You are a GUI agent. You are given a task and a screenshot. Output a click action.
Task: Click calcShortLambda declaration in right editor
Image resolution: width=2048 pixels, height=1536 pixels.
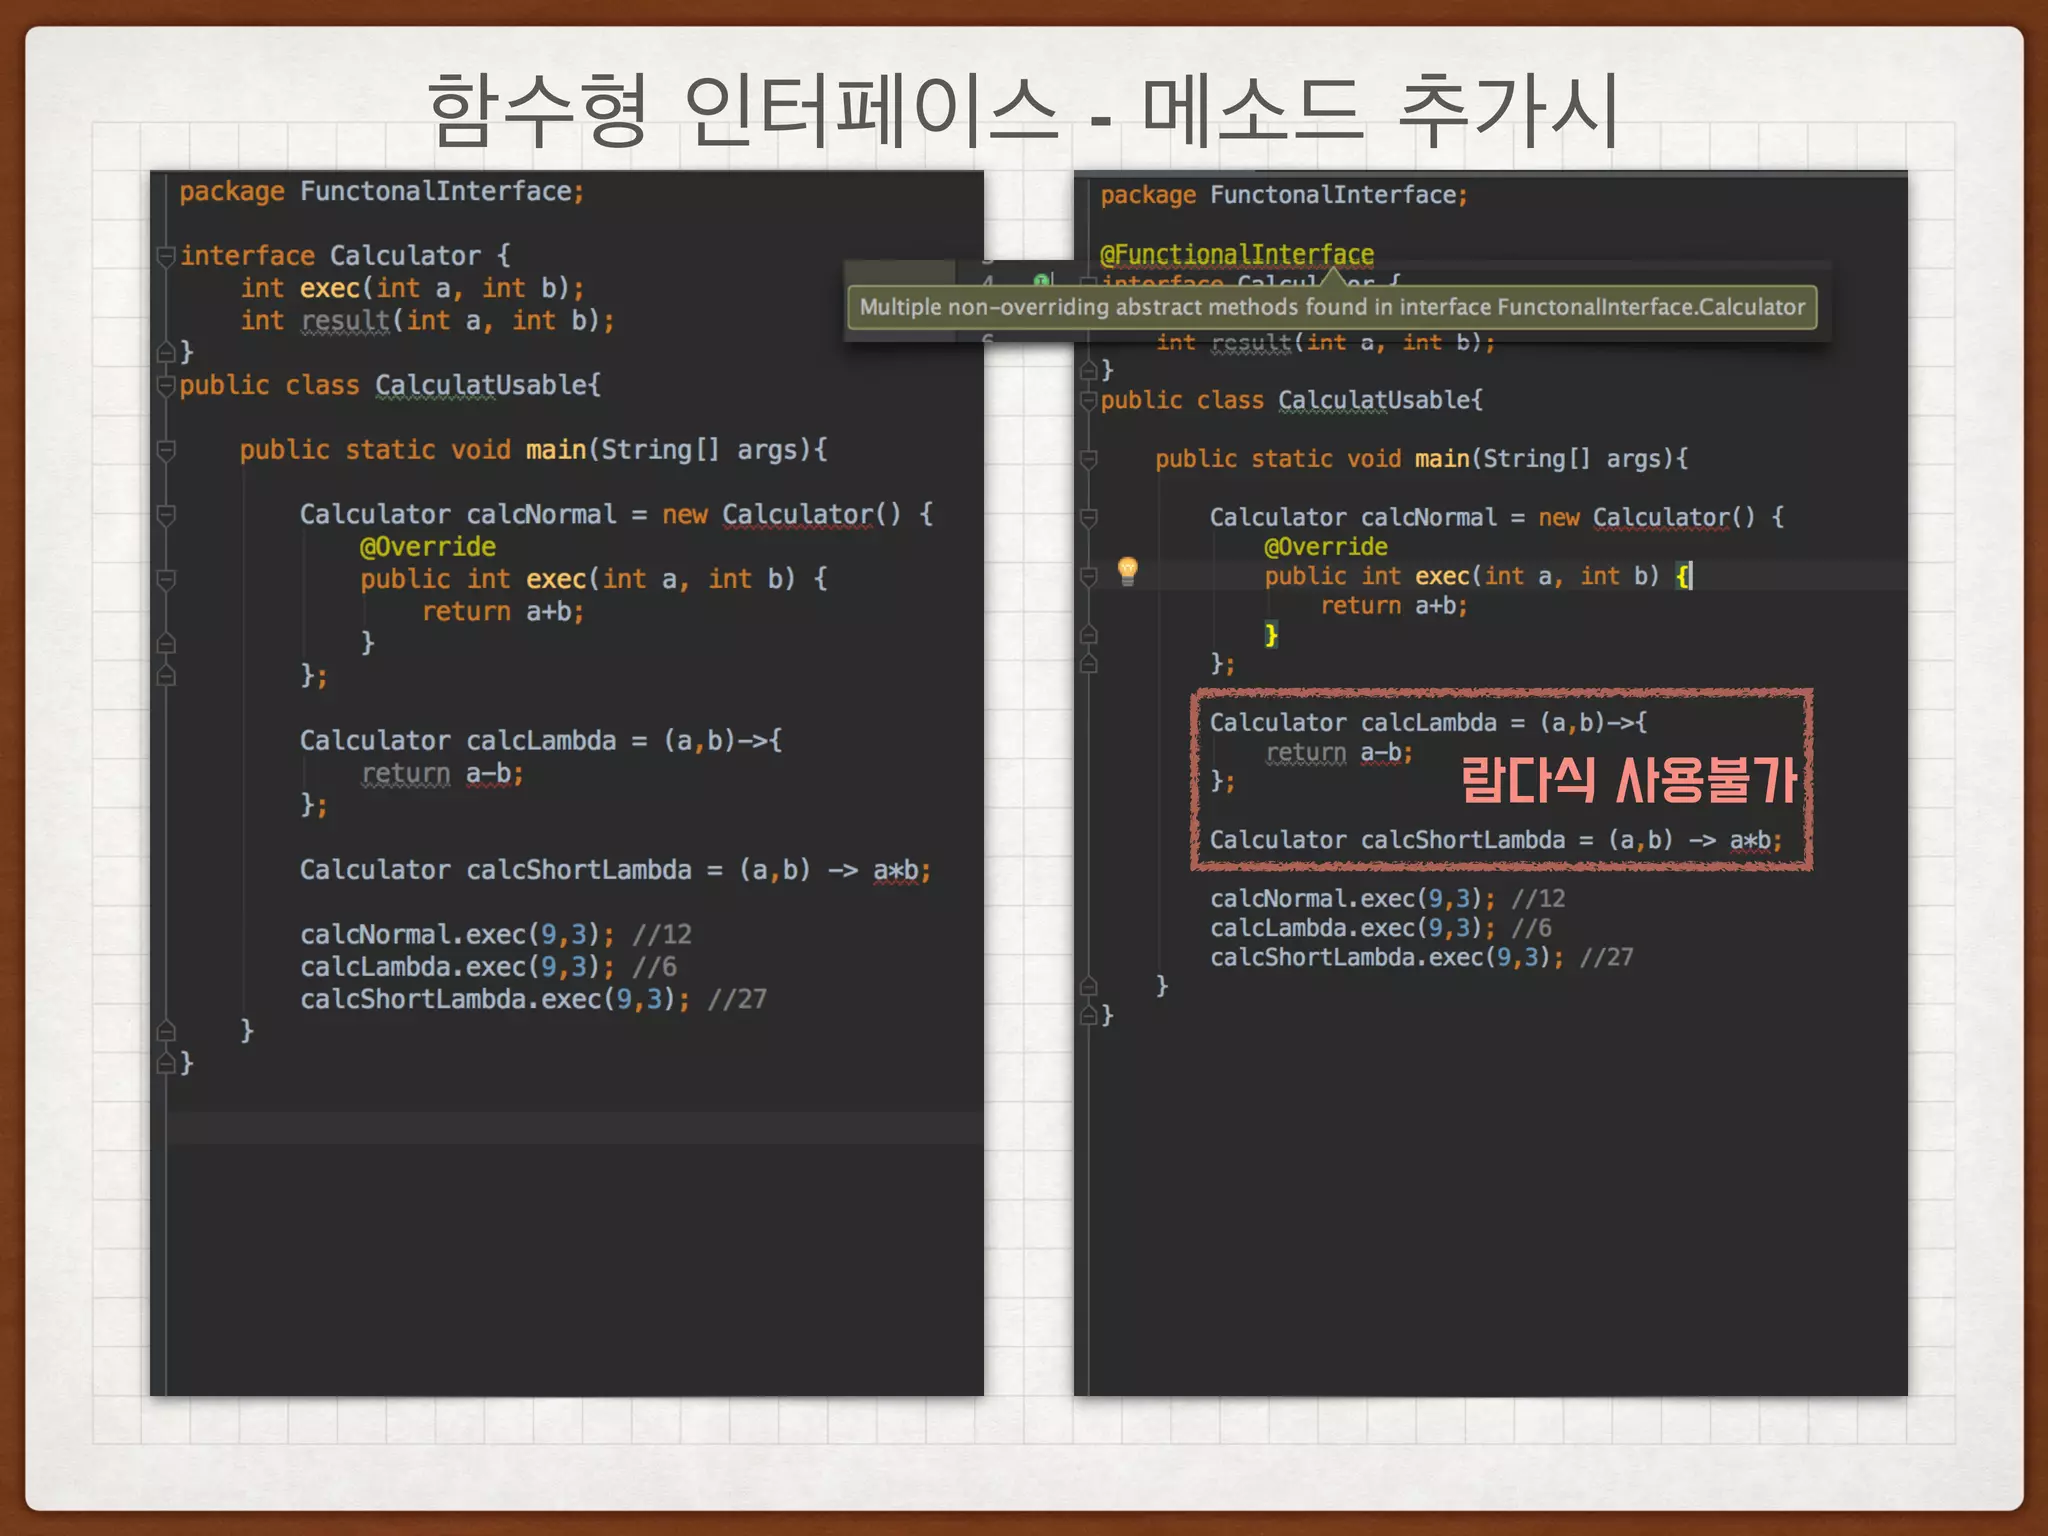[x=1496, y=840]
